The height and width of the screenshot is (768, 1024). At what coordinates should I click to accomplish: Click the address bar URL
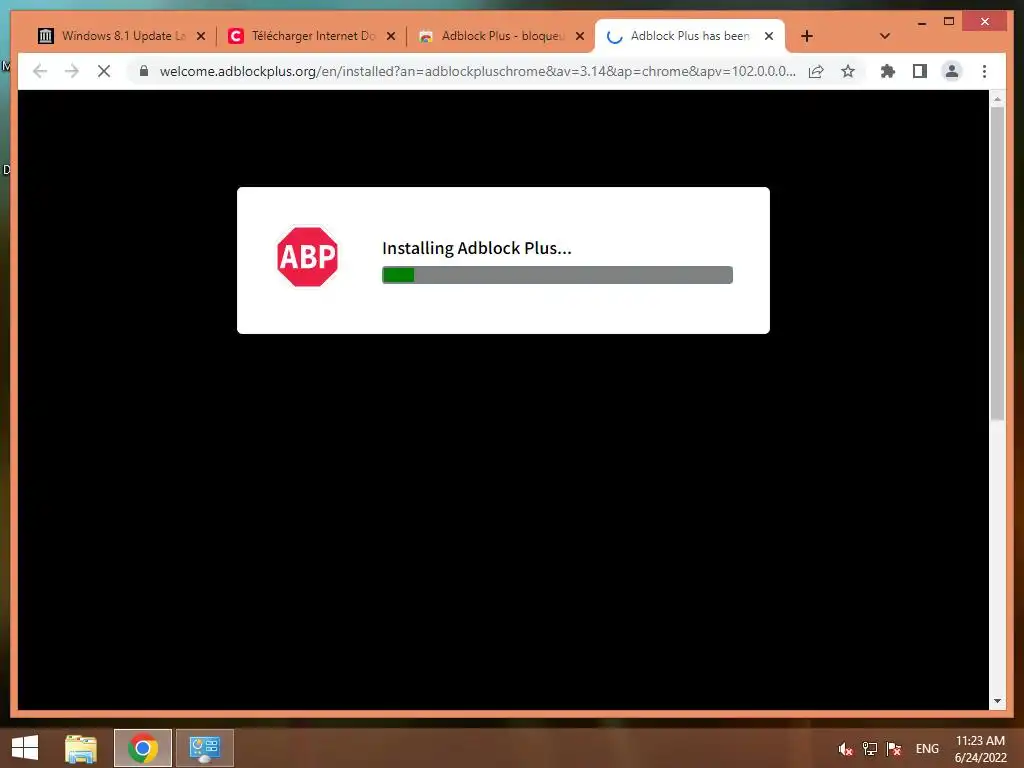477,71
